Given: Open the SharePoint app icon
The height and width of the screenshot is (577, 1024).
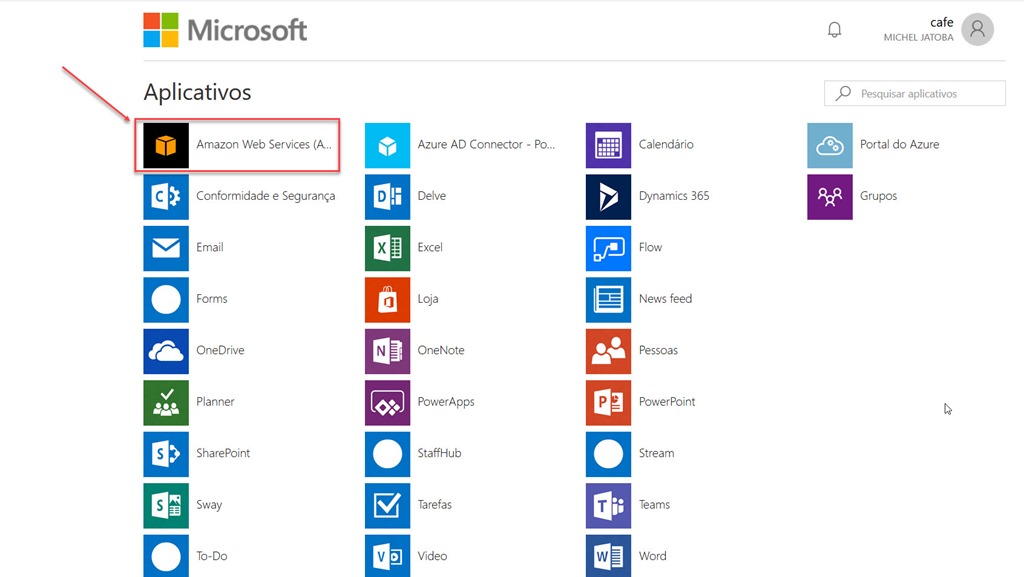Looking at the screenshot, I should pos(166,454).
